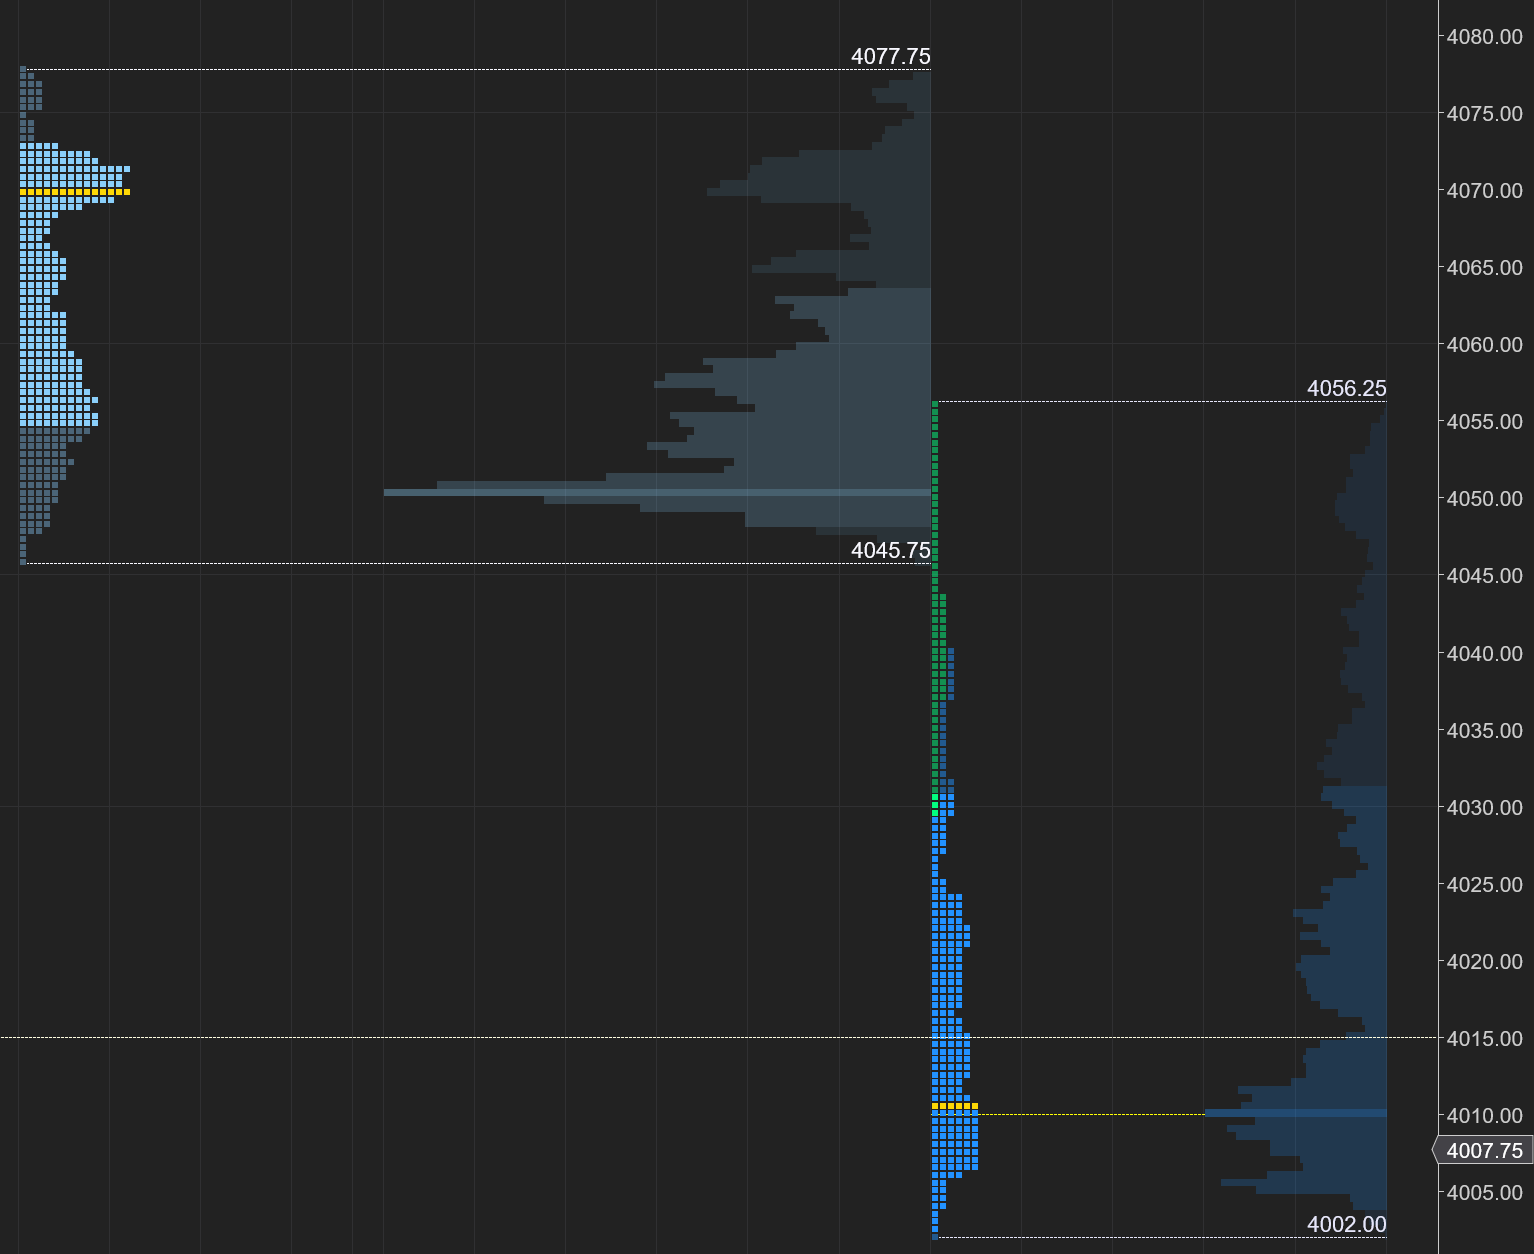Select the bright green opening block near 4030

point(935,805)
